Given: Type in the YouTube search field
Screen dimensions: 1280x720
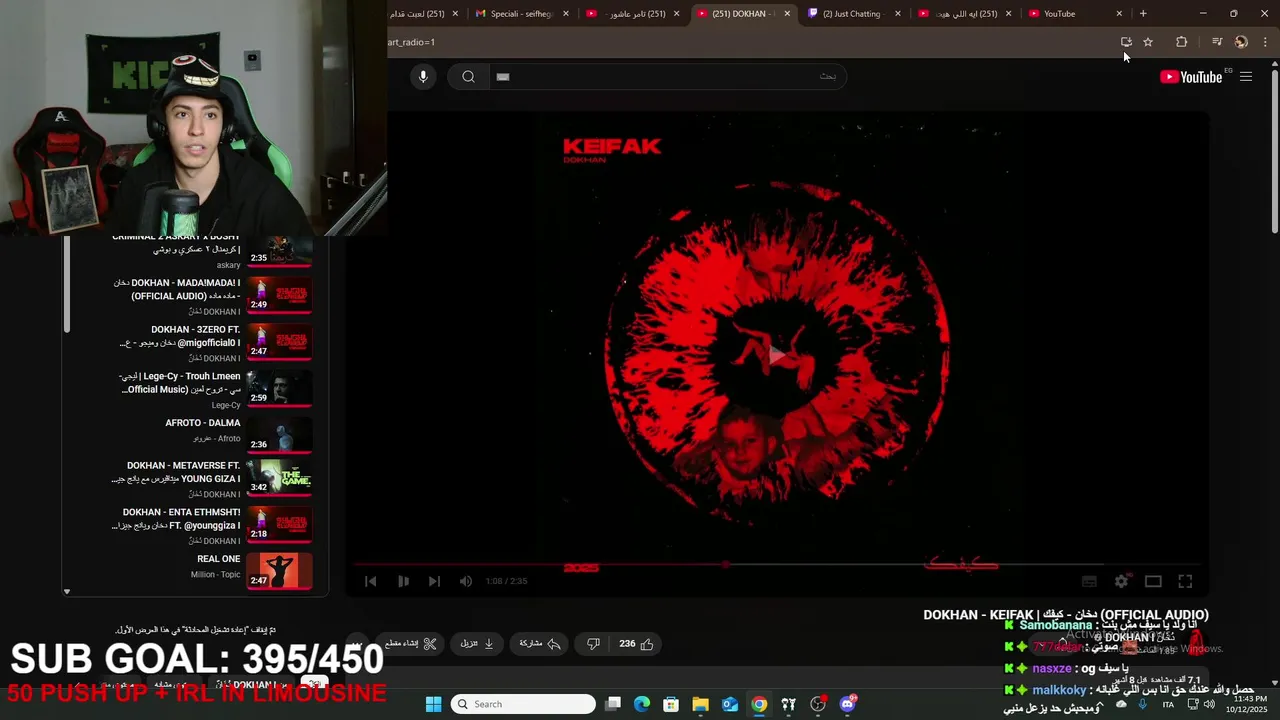Looking at the screenshot, I should 668,77.
